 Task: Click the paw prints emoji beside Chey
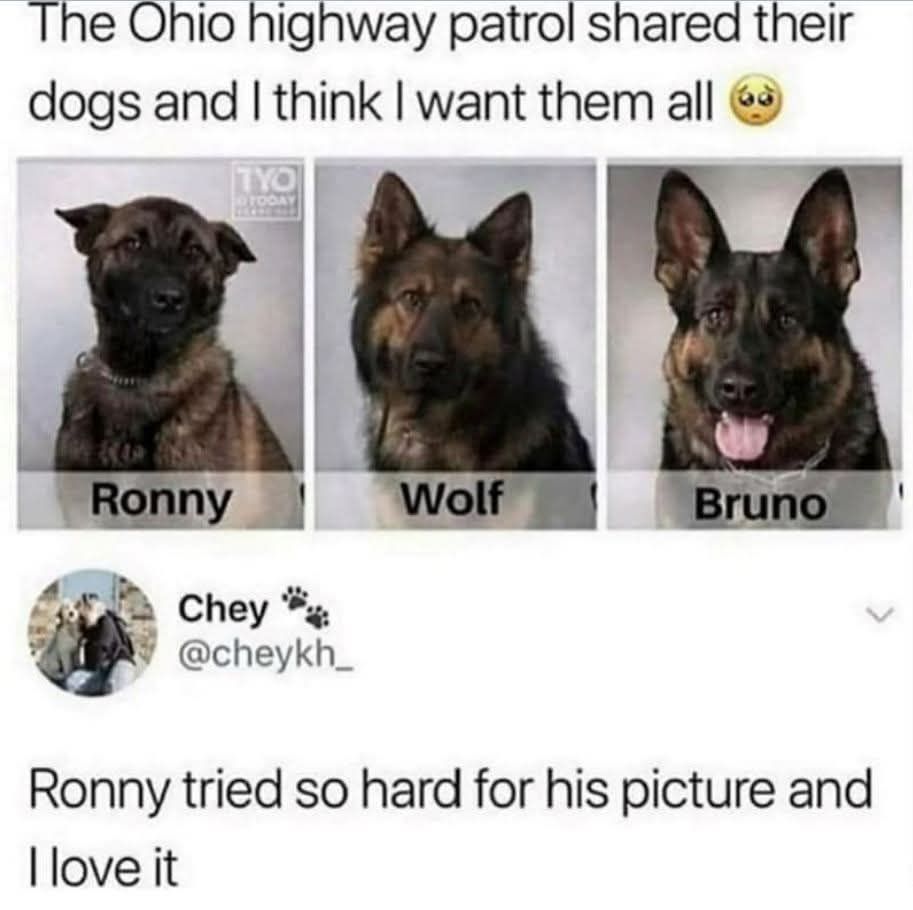point(306,607)
